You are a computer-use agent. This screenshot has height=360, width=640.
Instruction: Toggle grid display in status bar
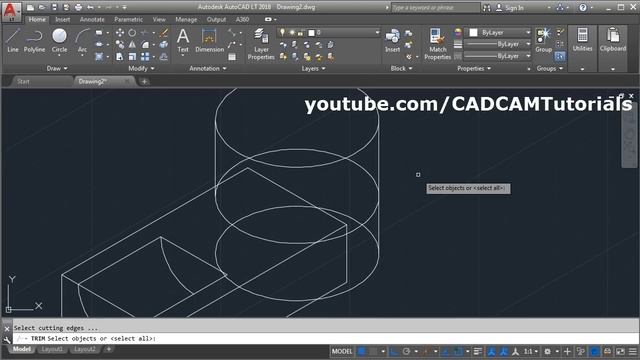tap(362, 351)
